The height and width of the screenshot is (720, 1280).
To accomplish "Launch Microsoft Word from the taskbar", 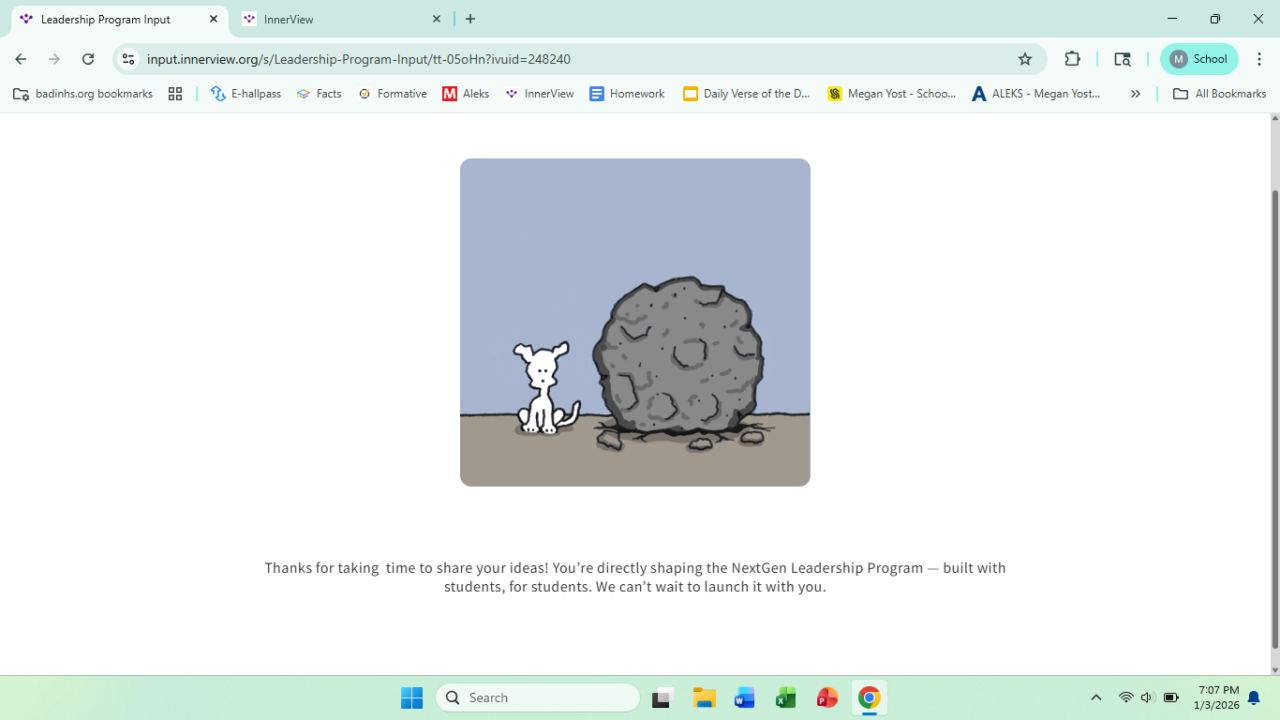I will click(745, 698).
